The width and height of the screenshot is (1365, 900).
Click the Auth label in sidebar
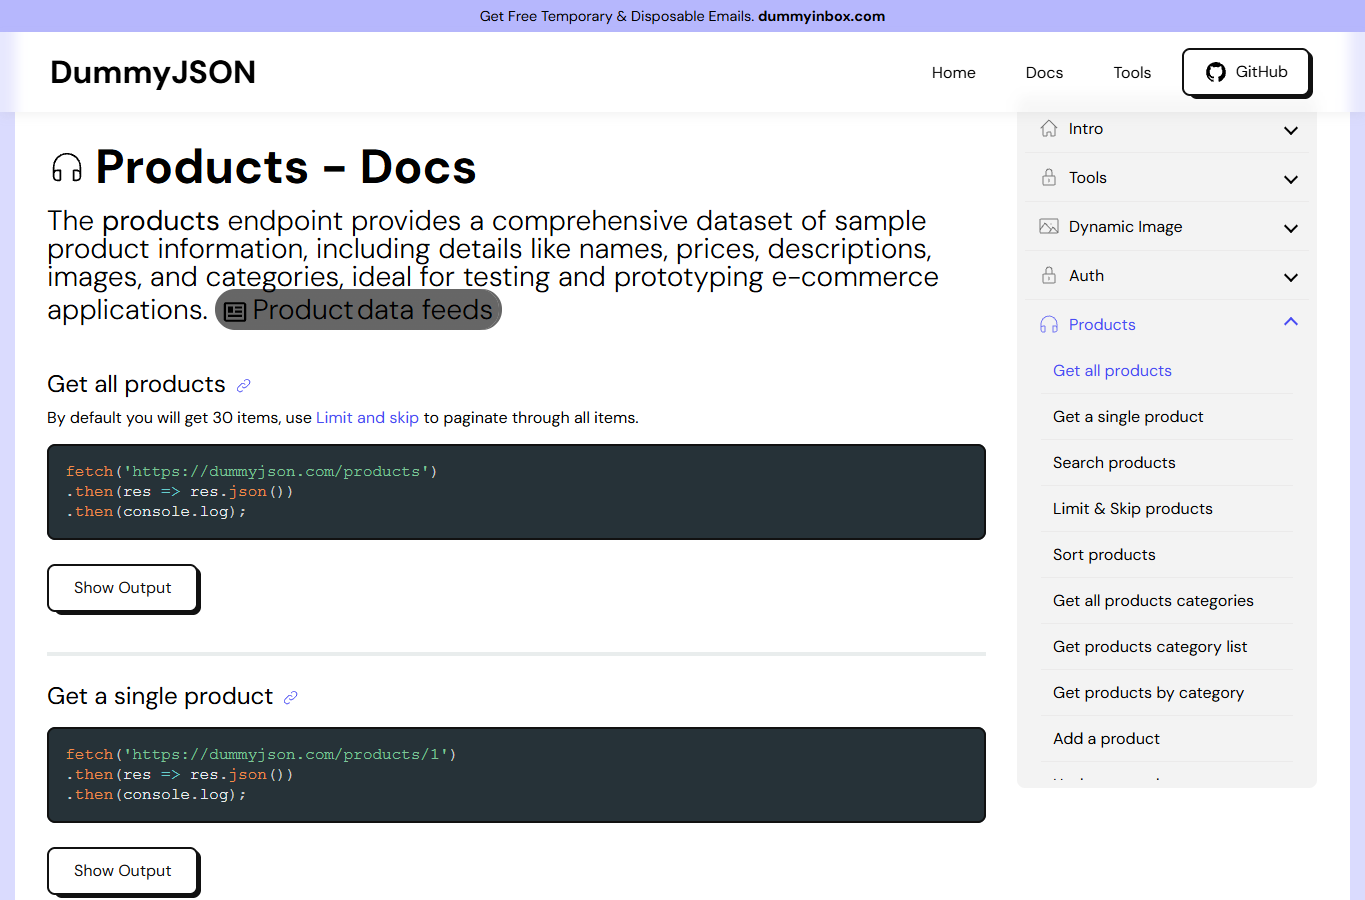pyautogui.click(x=1086, y=276)
